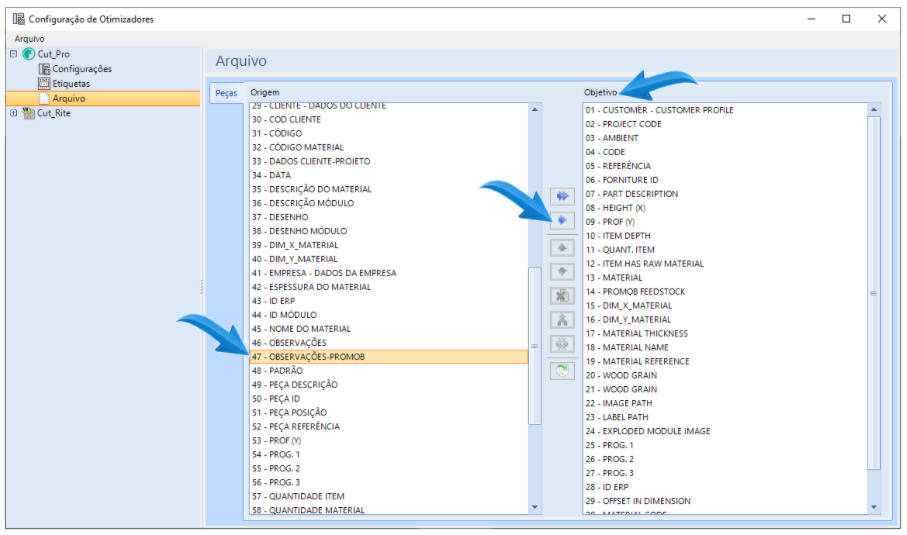This screenshot has width=907, height=535.
Task: Select '01 - CUSTOMER - CUSTOMER PROFILE' row
Action: (x=725, y=110)
